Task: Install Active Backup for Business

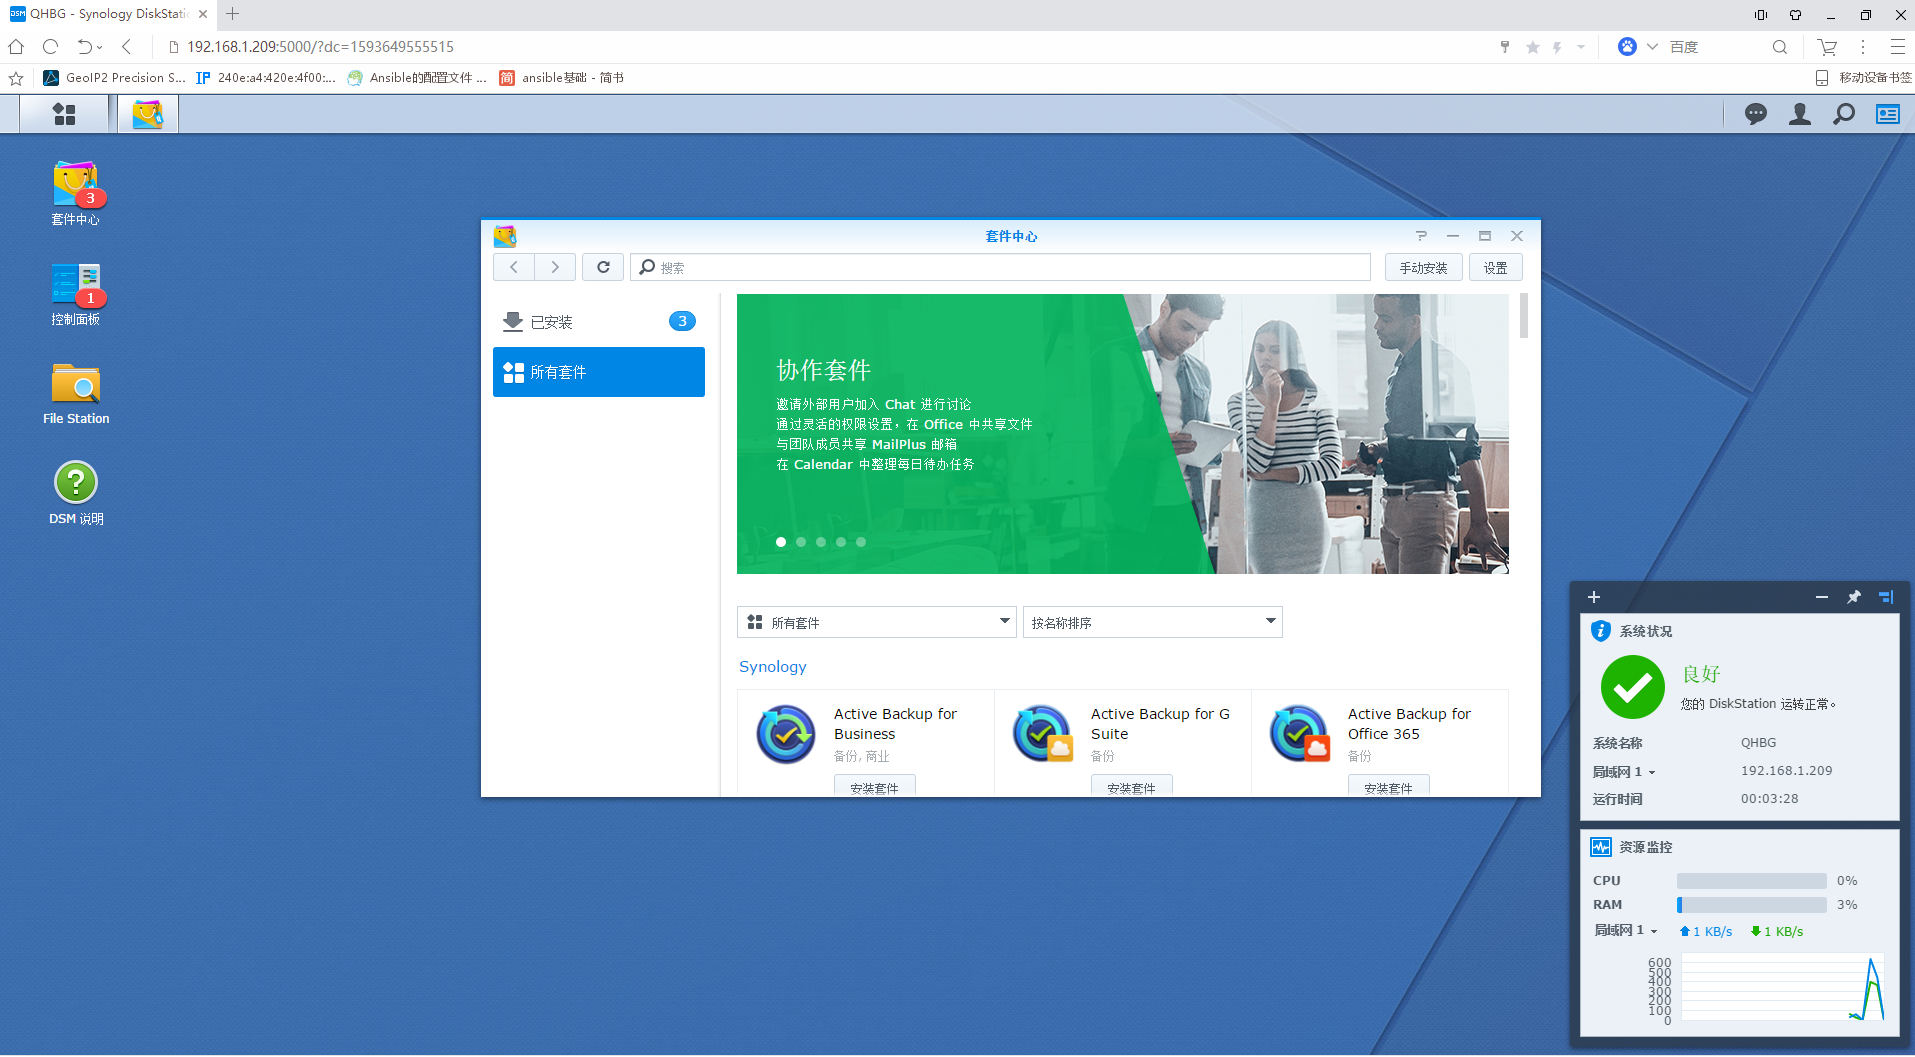Action: coord(874,787)
